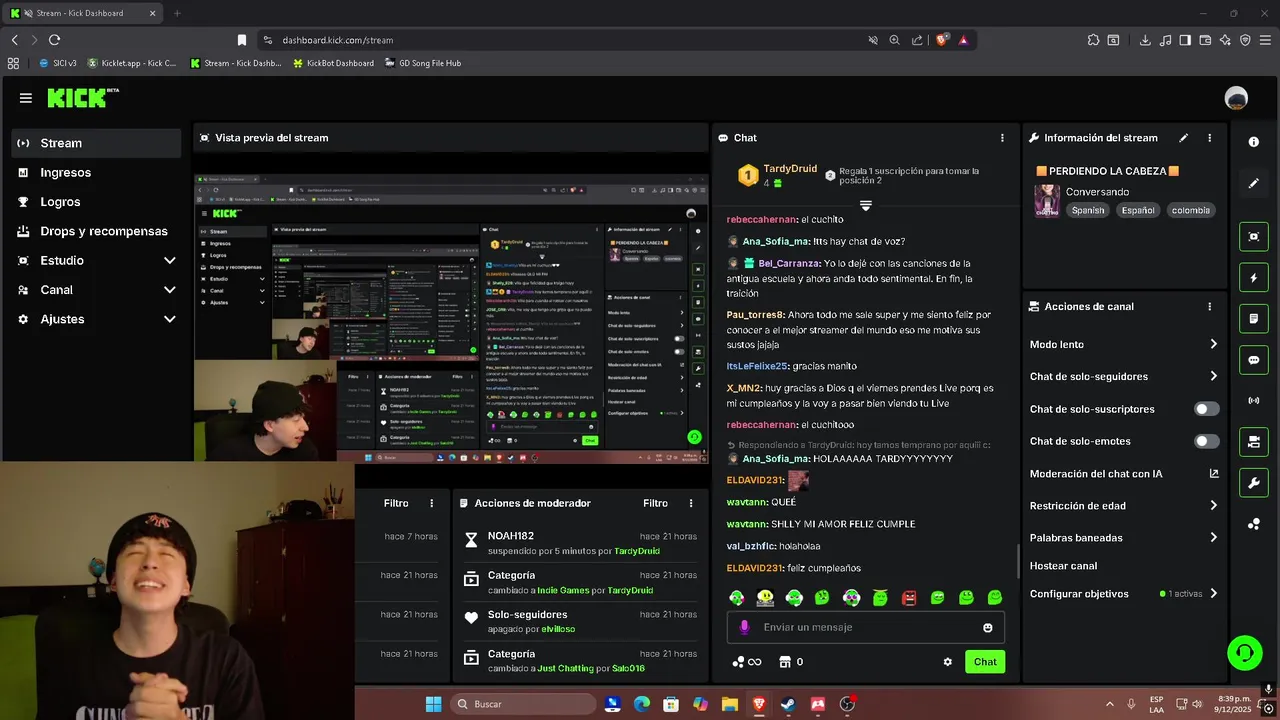Image resolution: width=1280 pixels, height=720 pixels.
Task: Expand the Ajustes sidebar section
Action: (96, 319)
